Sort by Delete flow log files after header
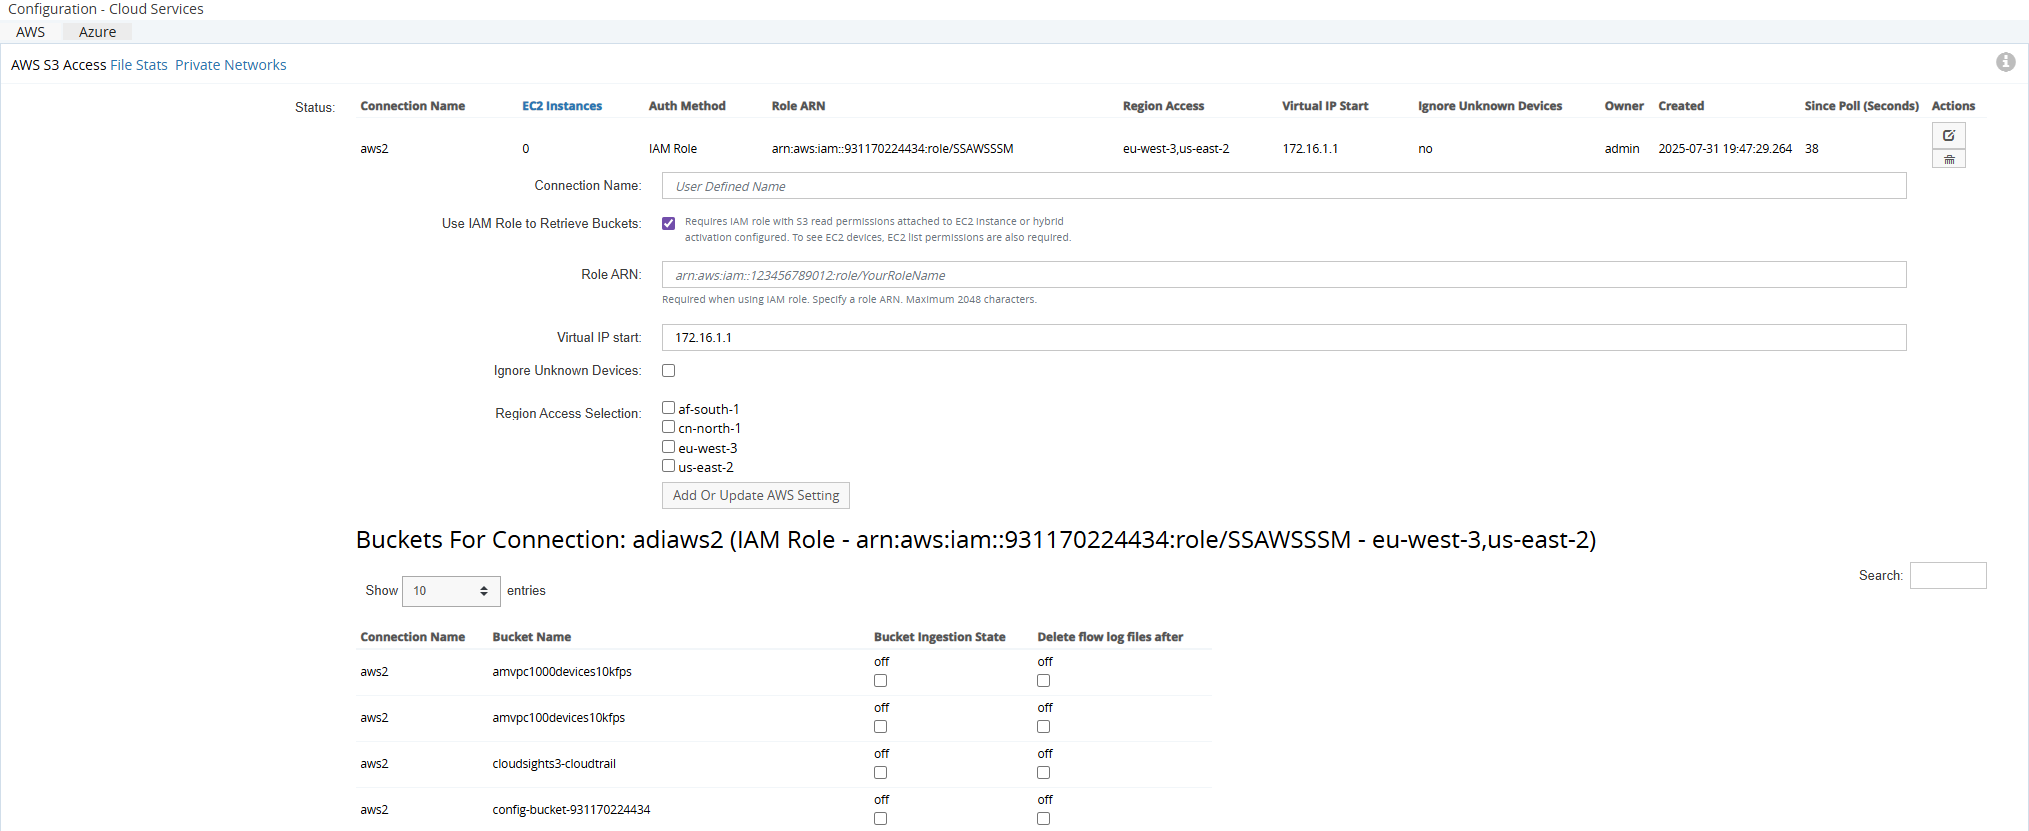The image size is (2029, 831). 1110,637
